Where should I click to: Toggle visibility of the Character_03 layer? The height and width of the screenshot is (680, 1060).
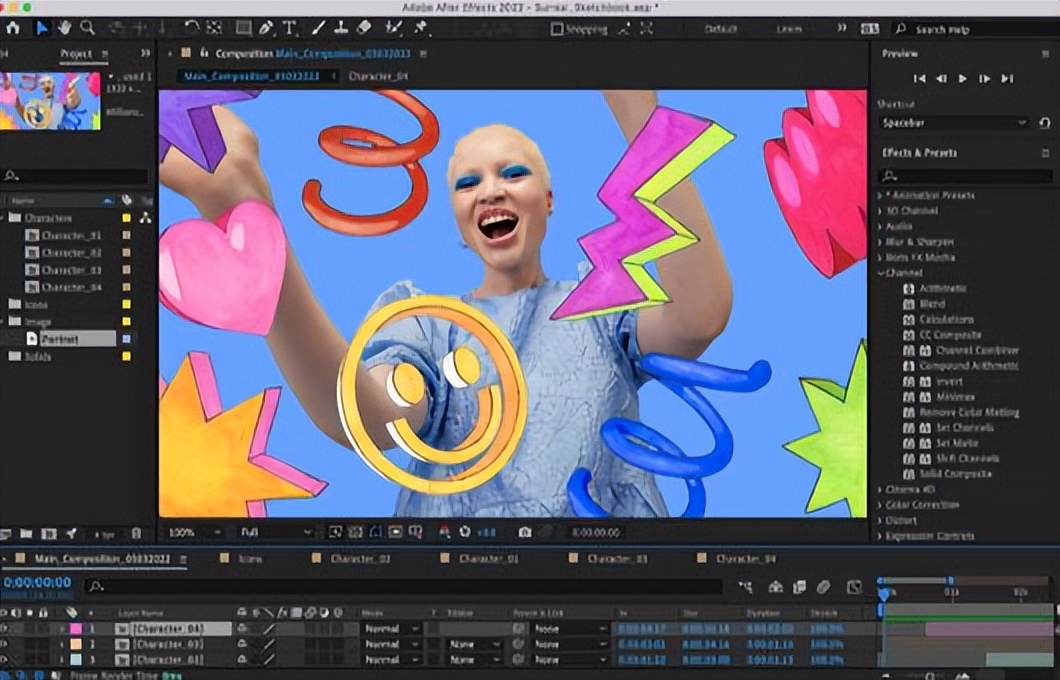6,645
